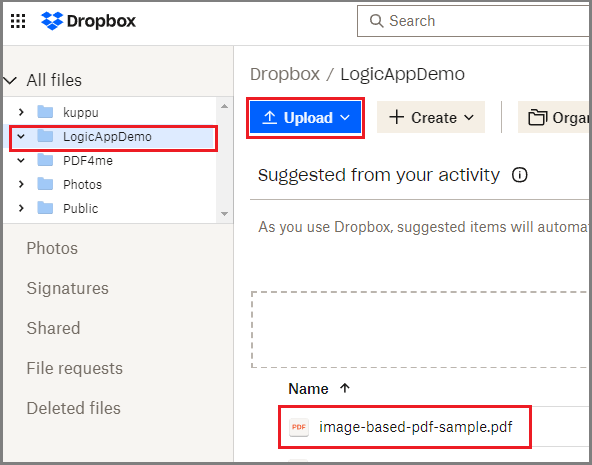Select the Photos folder icon in tree

pos(45,184)
